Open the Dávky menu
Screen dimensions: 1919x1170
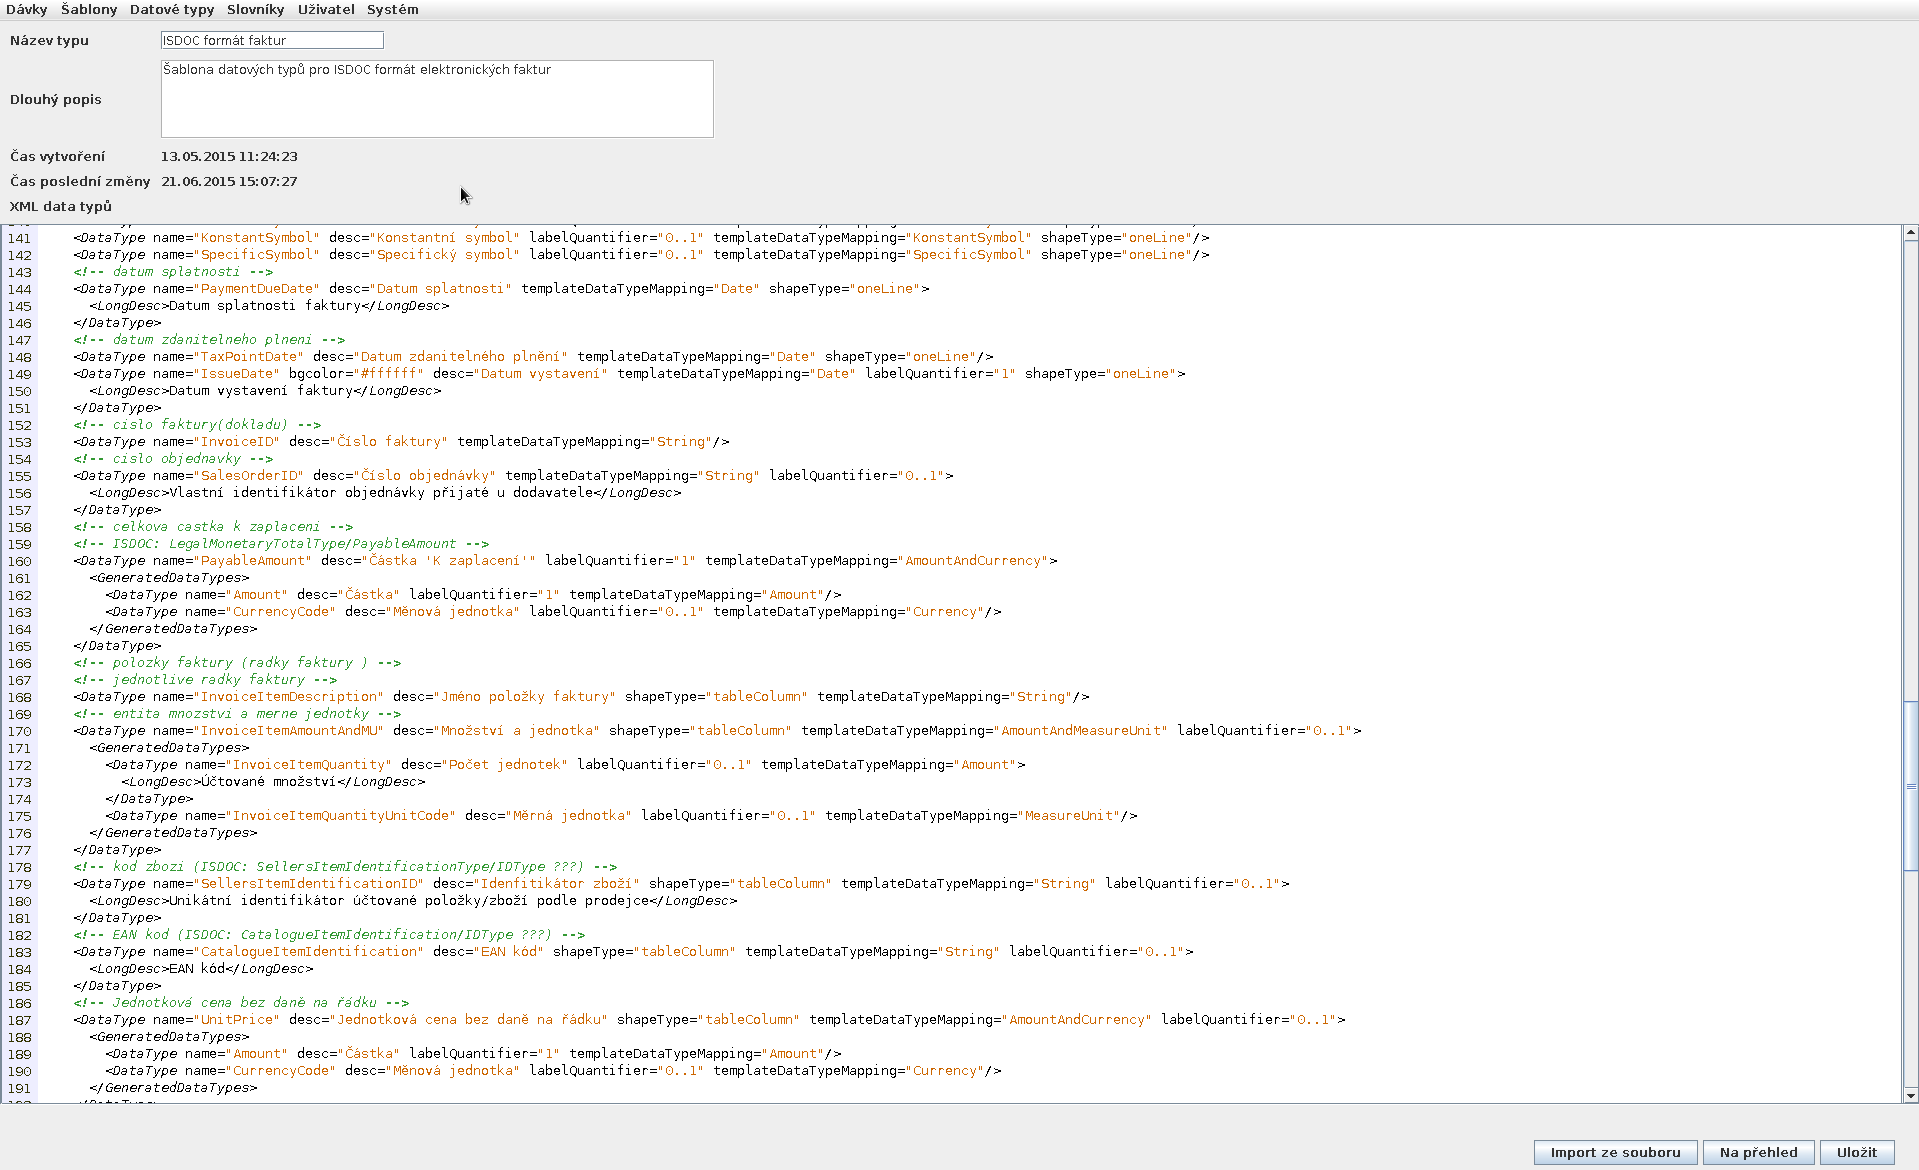26,10
